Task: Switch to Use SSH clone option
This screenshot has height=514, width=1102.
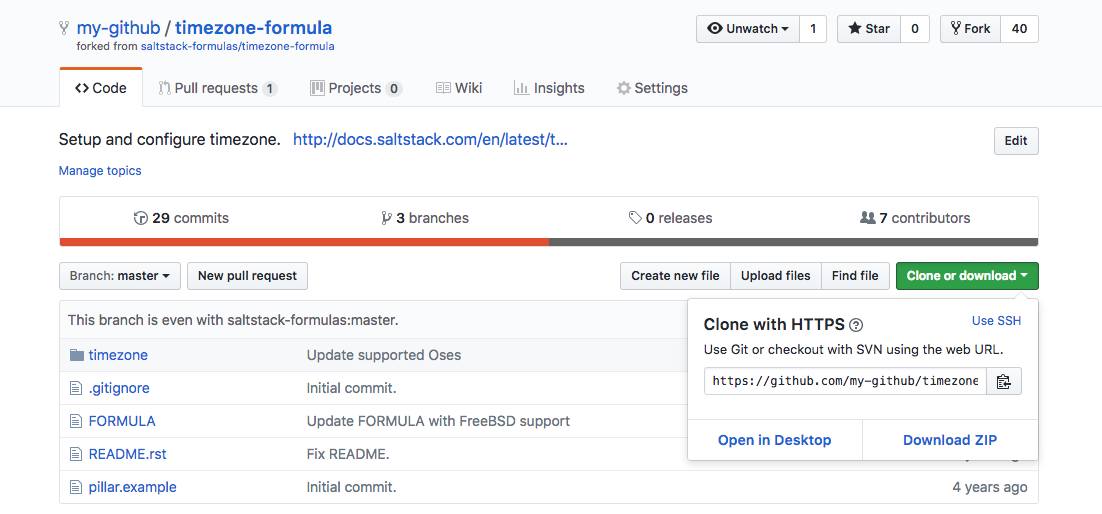Action: tap(996, 321)
